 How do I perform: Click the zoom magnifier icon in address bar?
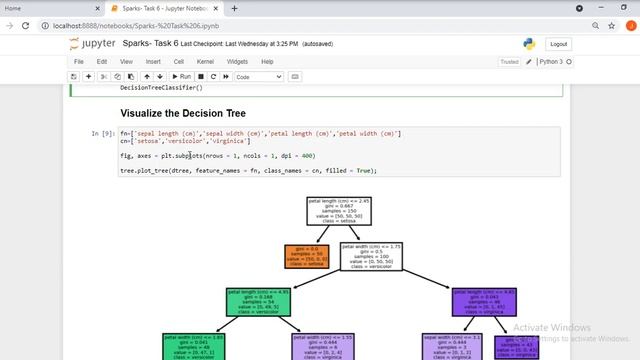pos(596,26)
